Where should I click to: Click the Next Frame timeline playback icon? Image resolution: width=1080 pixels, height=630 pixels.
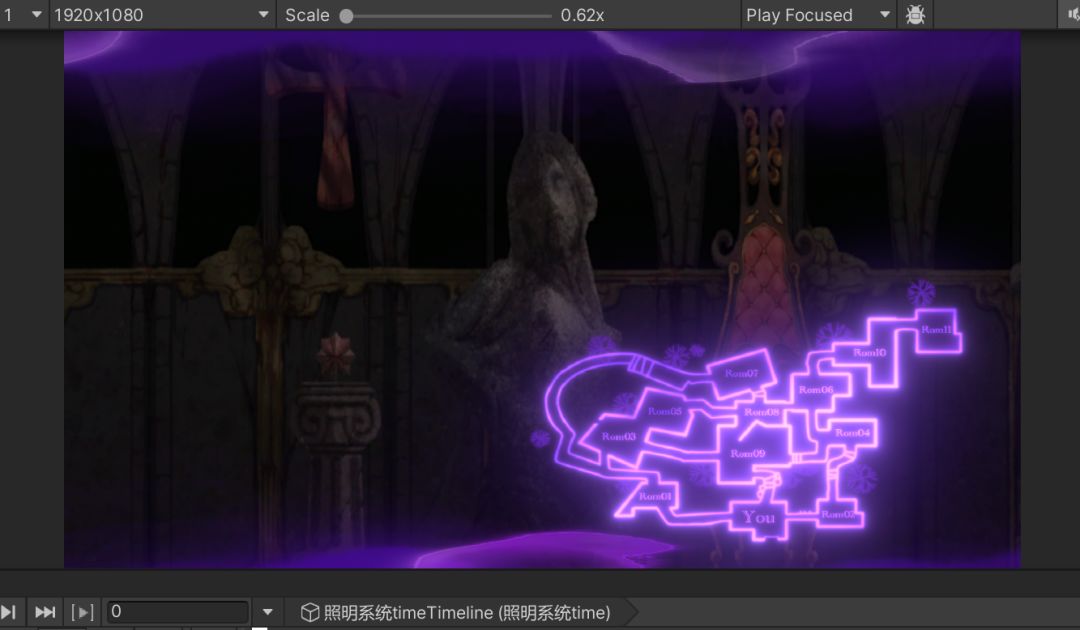pos(8,611)
